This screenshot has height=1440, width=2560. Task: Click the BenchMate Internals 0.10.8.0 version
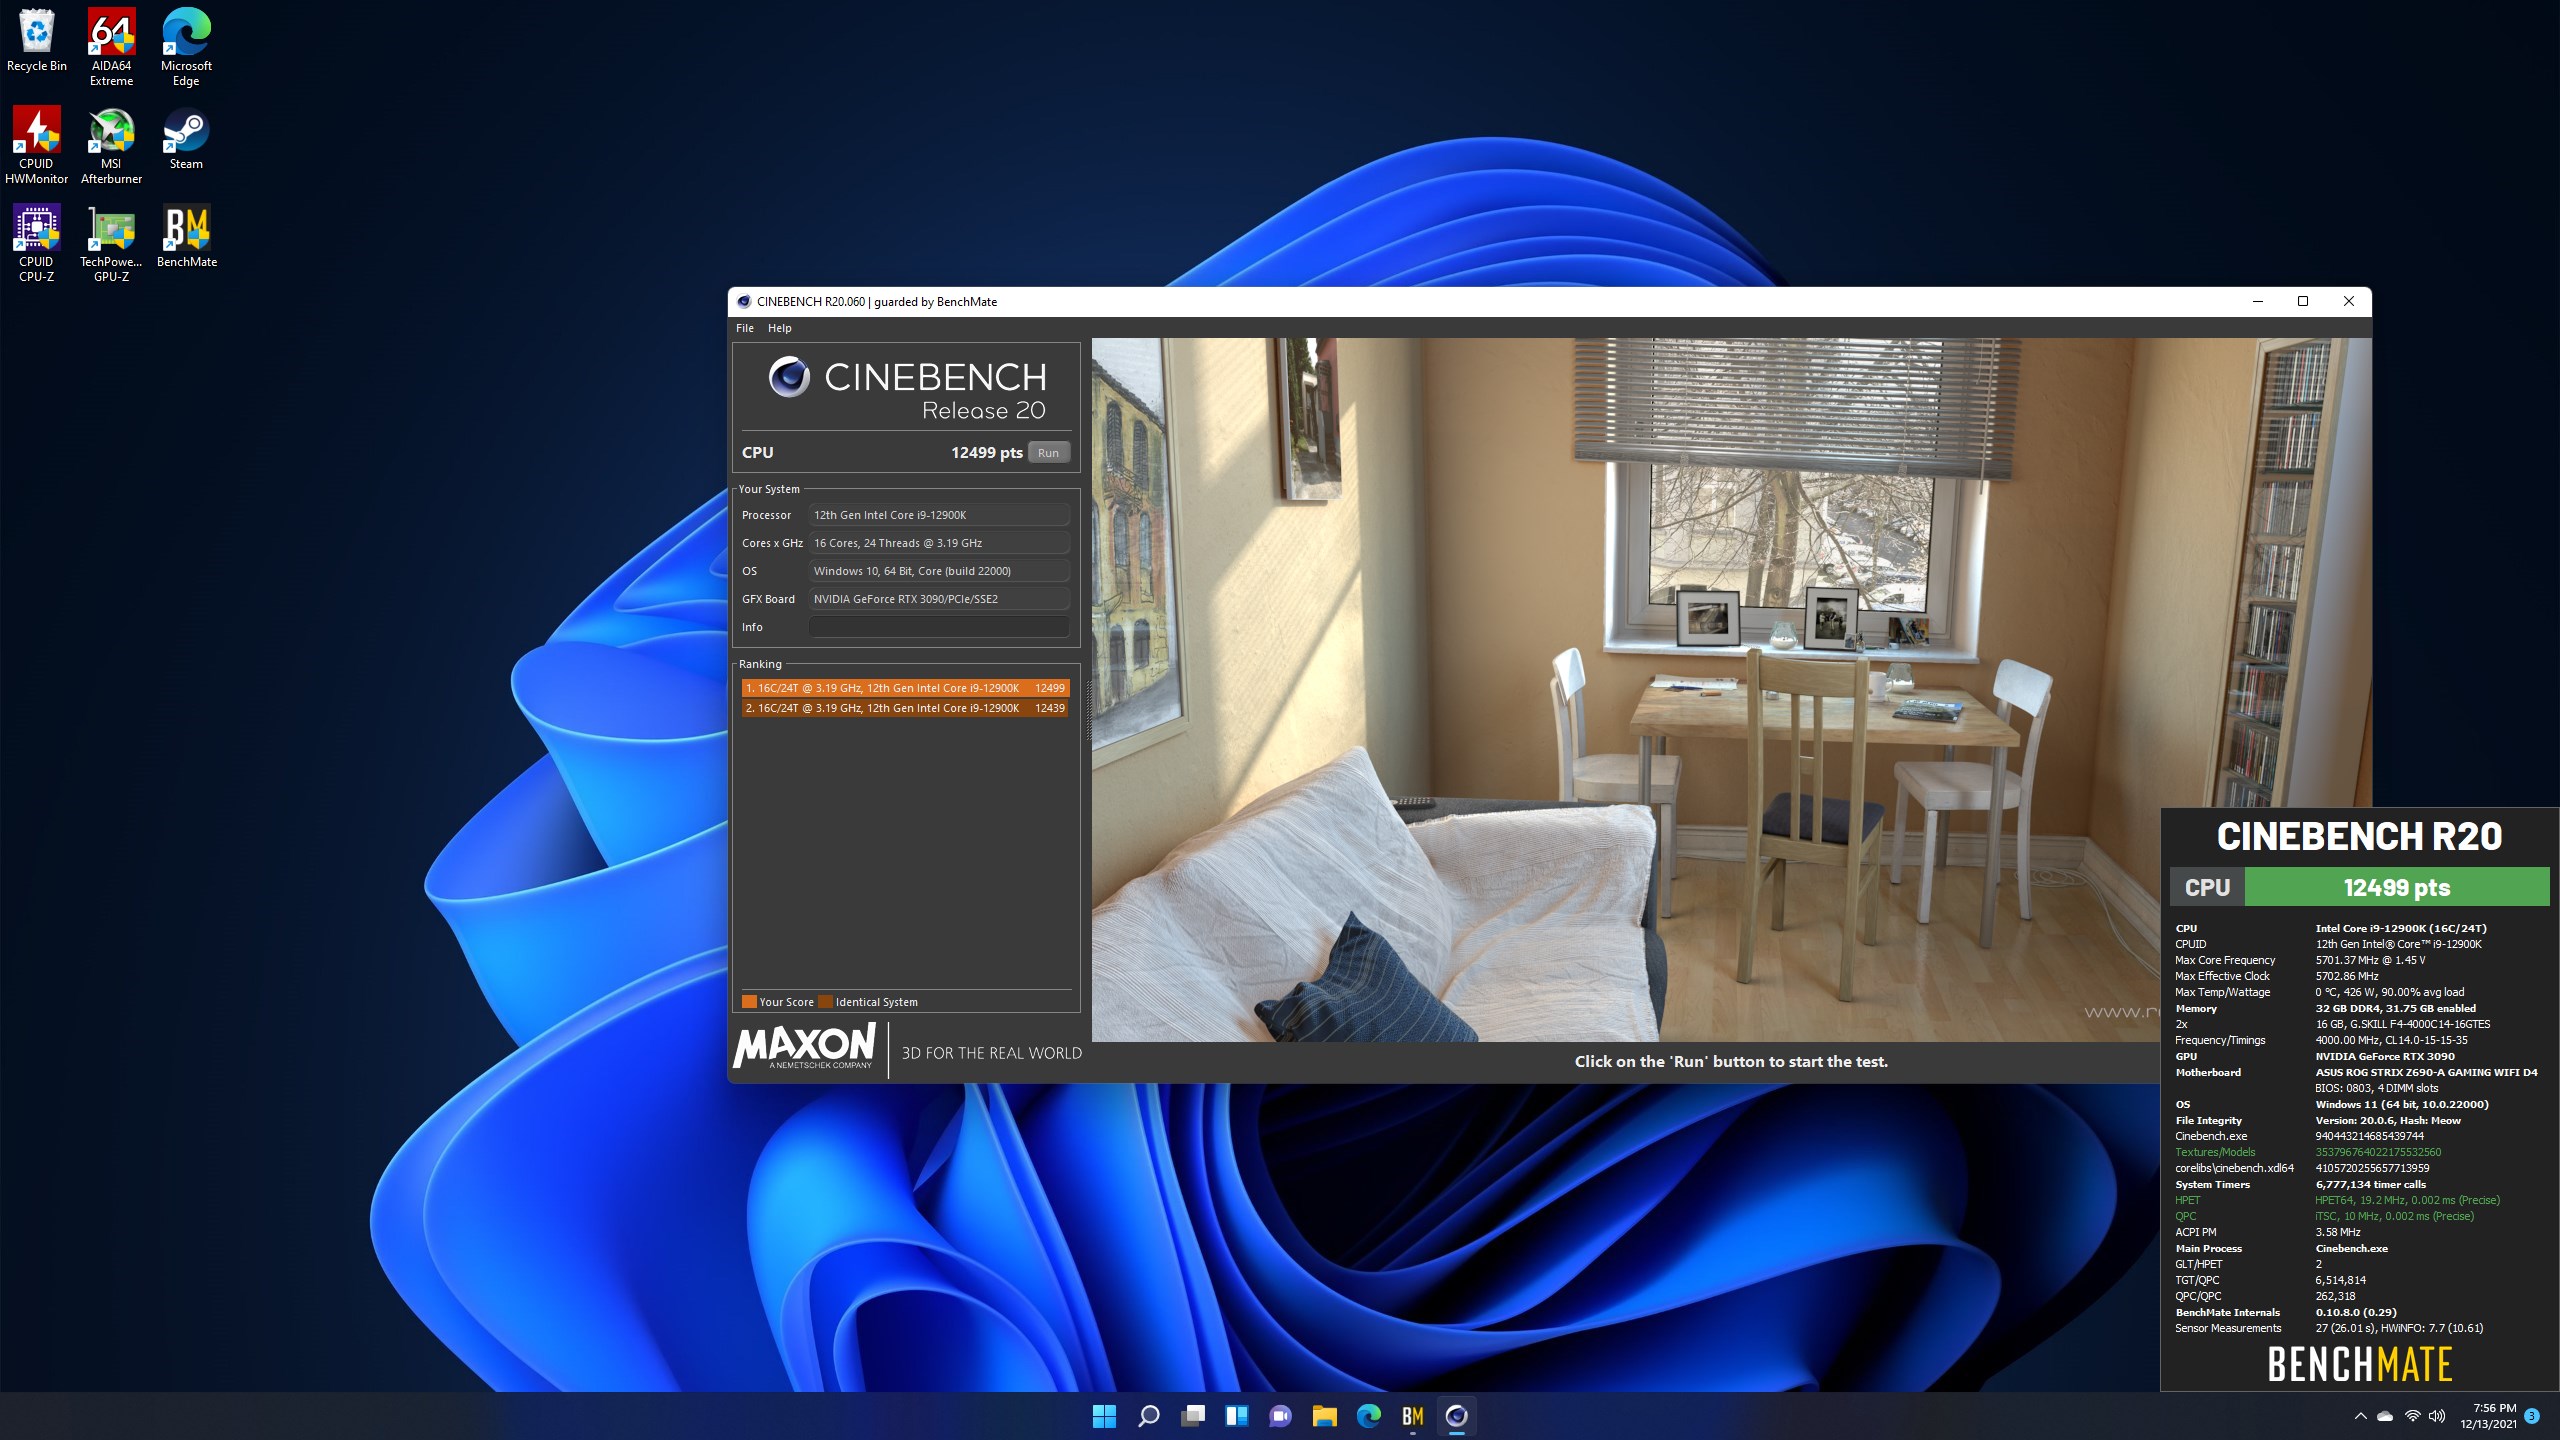pyautogui.click(x=2355, y=1312)
